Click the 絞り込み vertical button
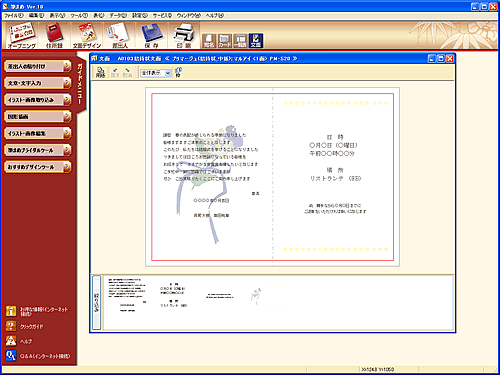Viewport: 500px width, 375px height. point(96,303)
